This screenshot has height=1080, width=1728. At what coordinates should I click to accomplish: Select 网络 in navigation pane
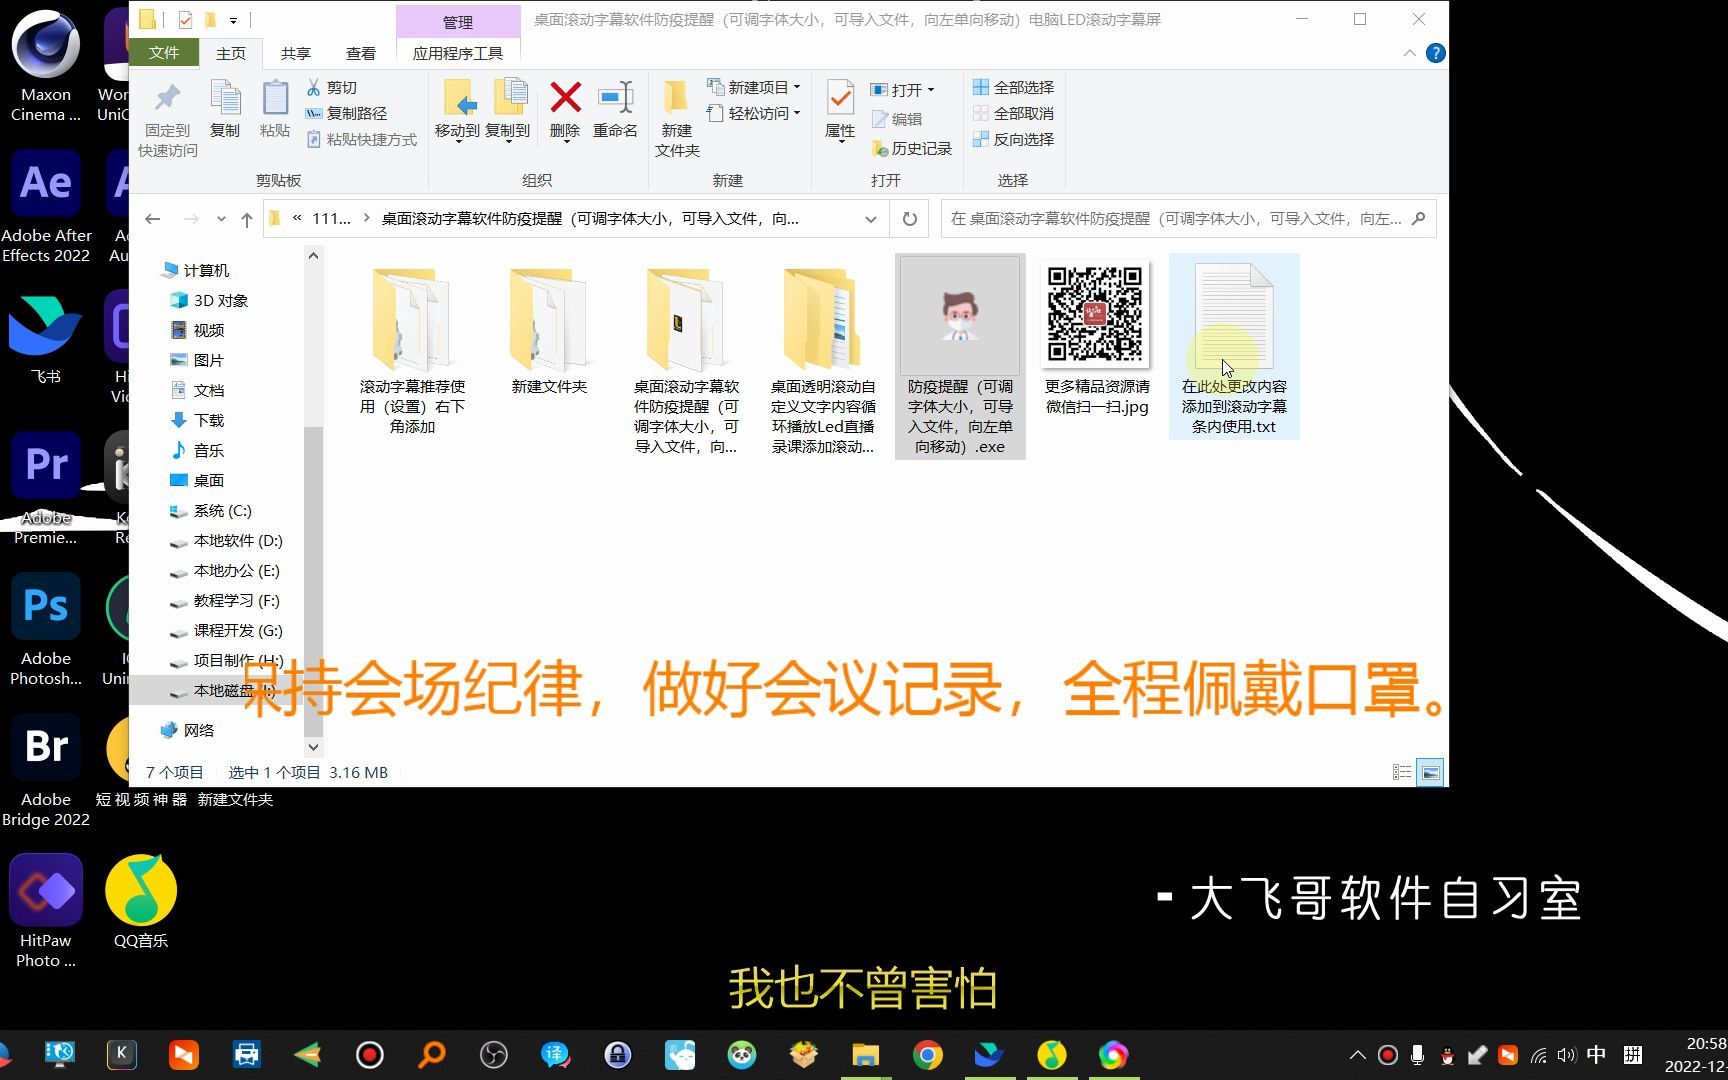[188, 731]
